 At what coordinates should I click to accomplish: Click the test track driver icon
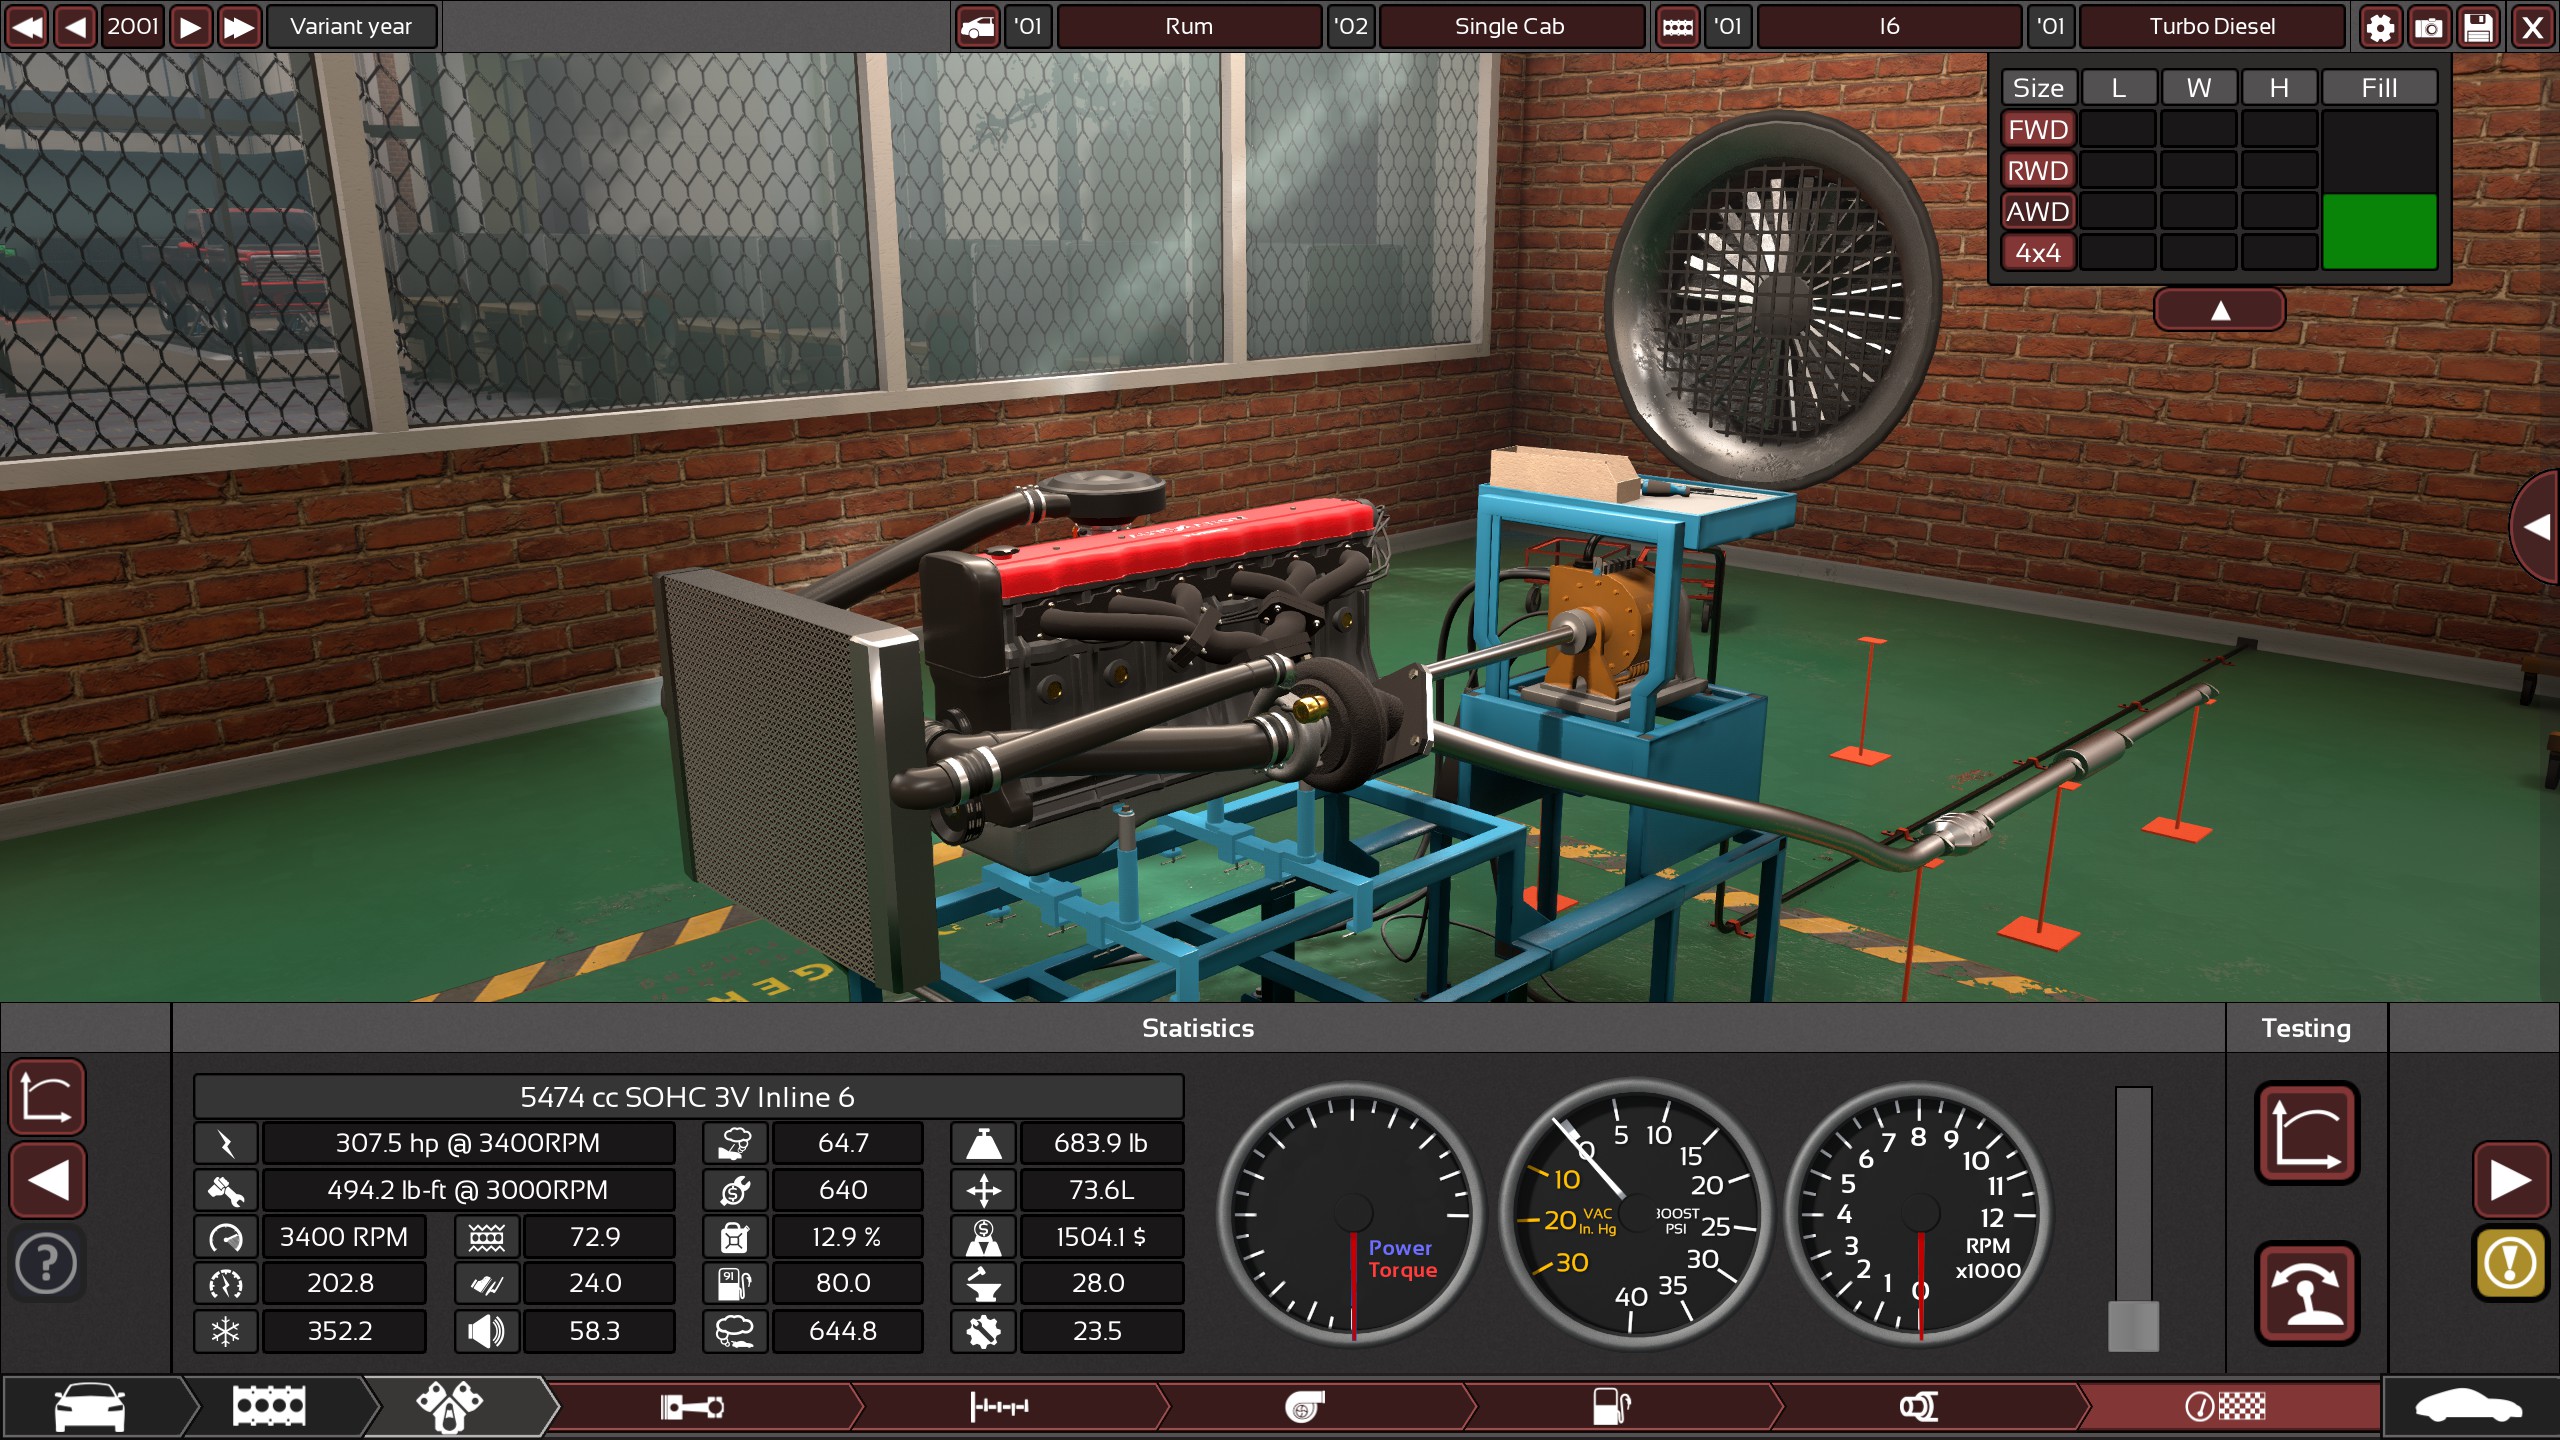[x=2306, y=1293]
